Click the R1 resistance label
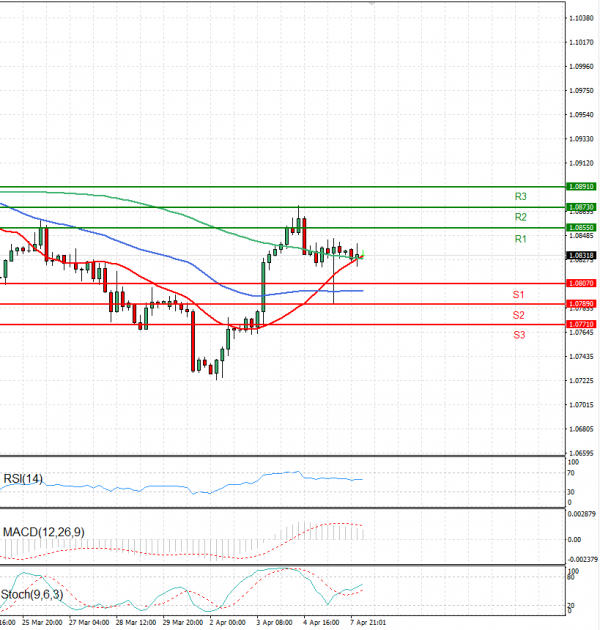Viewport: 600px width, 630px height. tap(520, 239)
